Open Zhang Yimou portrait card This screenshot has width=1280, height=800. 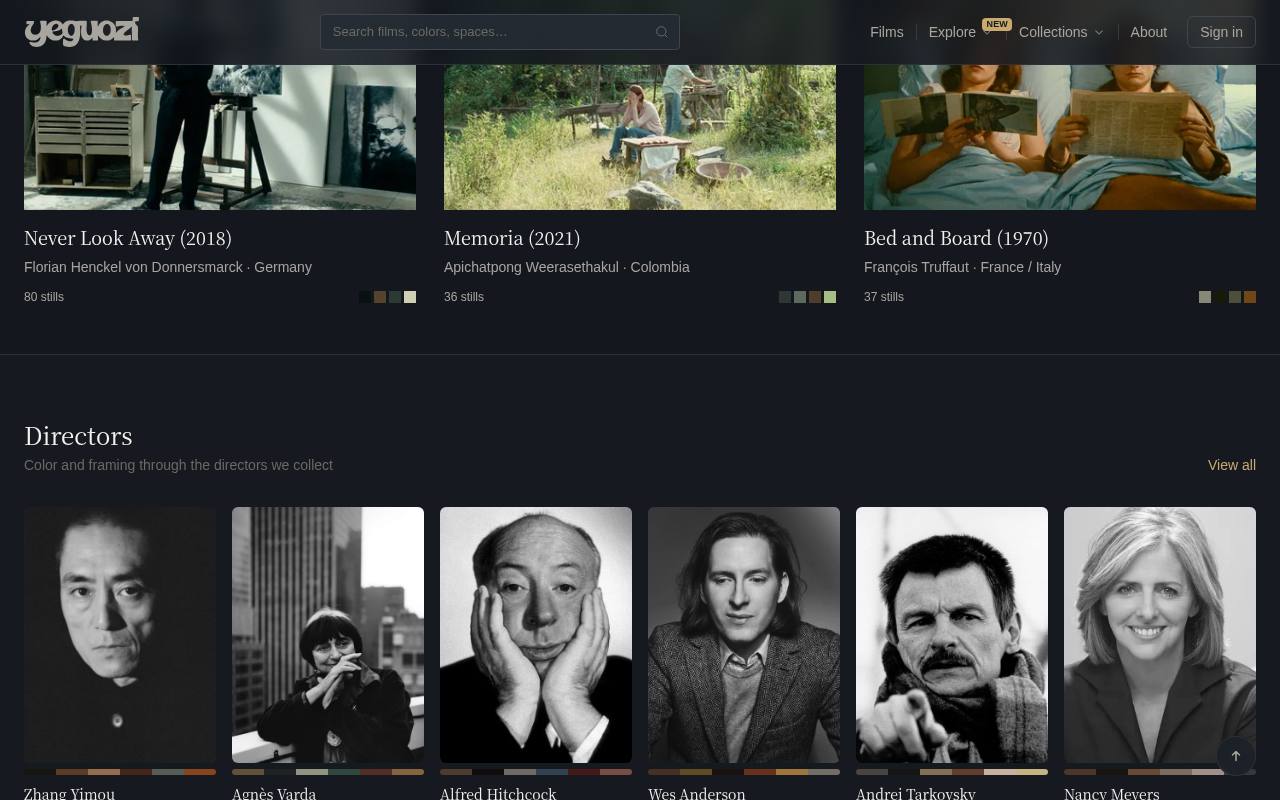click(x=120, y=635)
